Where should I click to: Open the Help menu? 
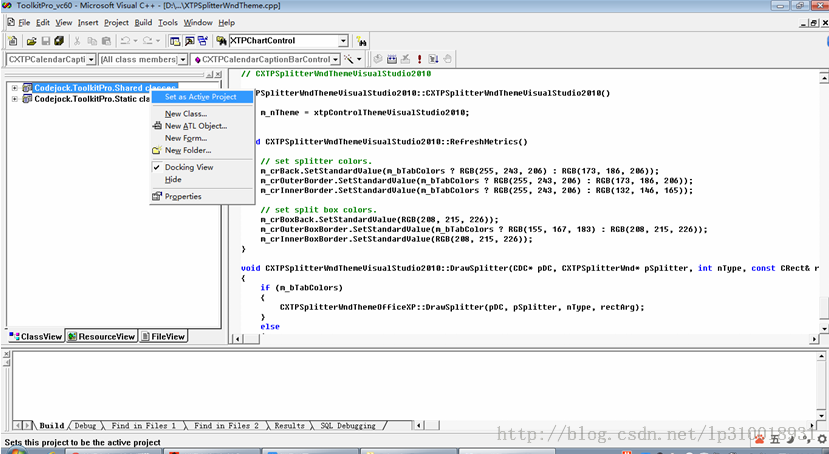point(226,23)
